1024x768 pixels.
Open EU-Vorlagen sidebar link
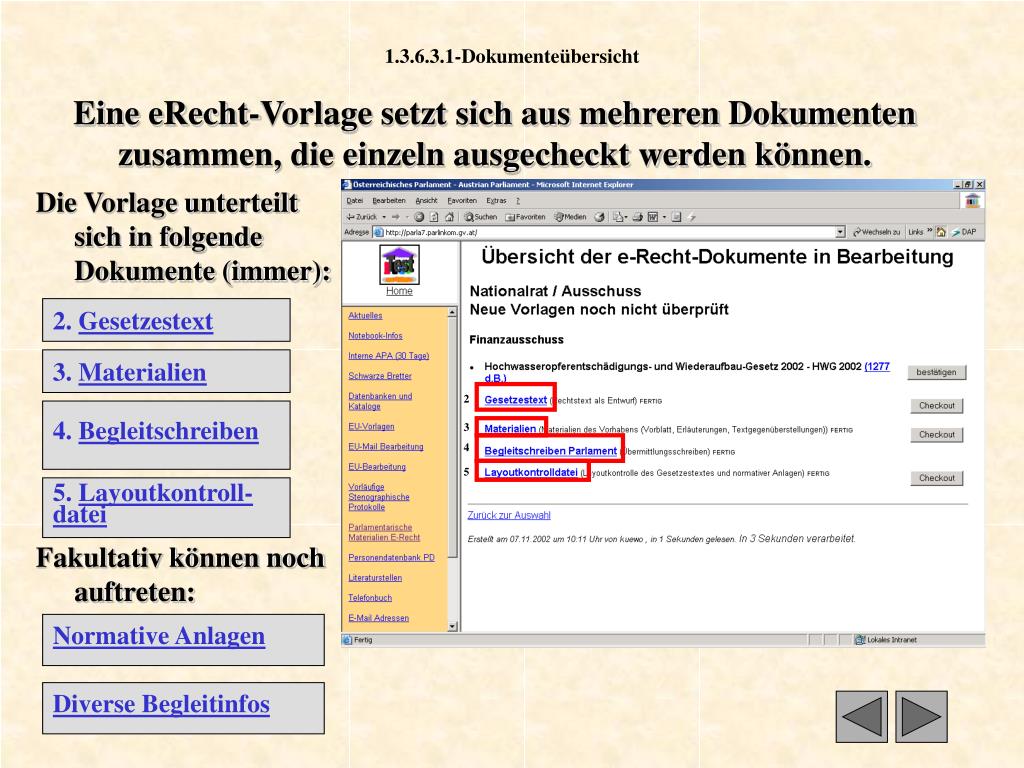pyautogui.click(x=371, y=426)
